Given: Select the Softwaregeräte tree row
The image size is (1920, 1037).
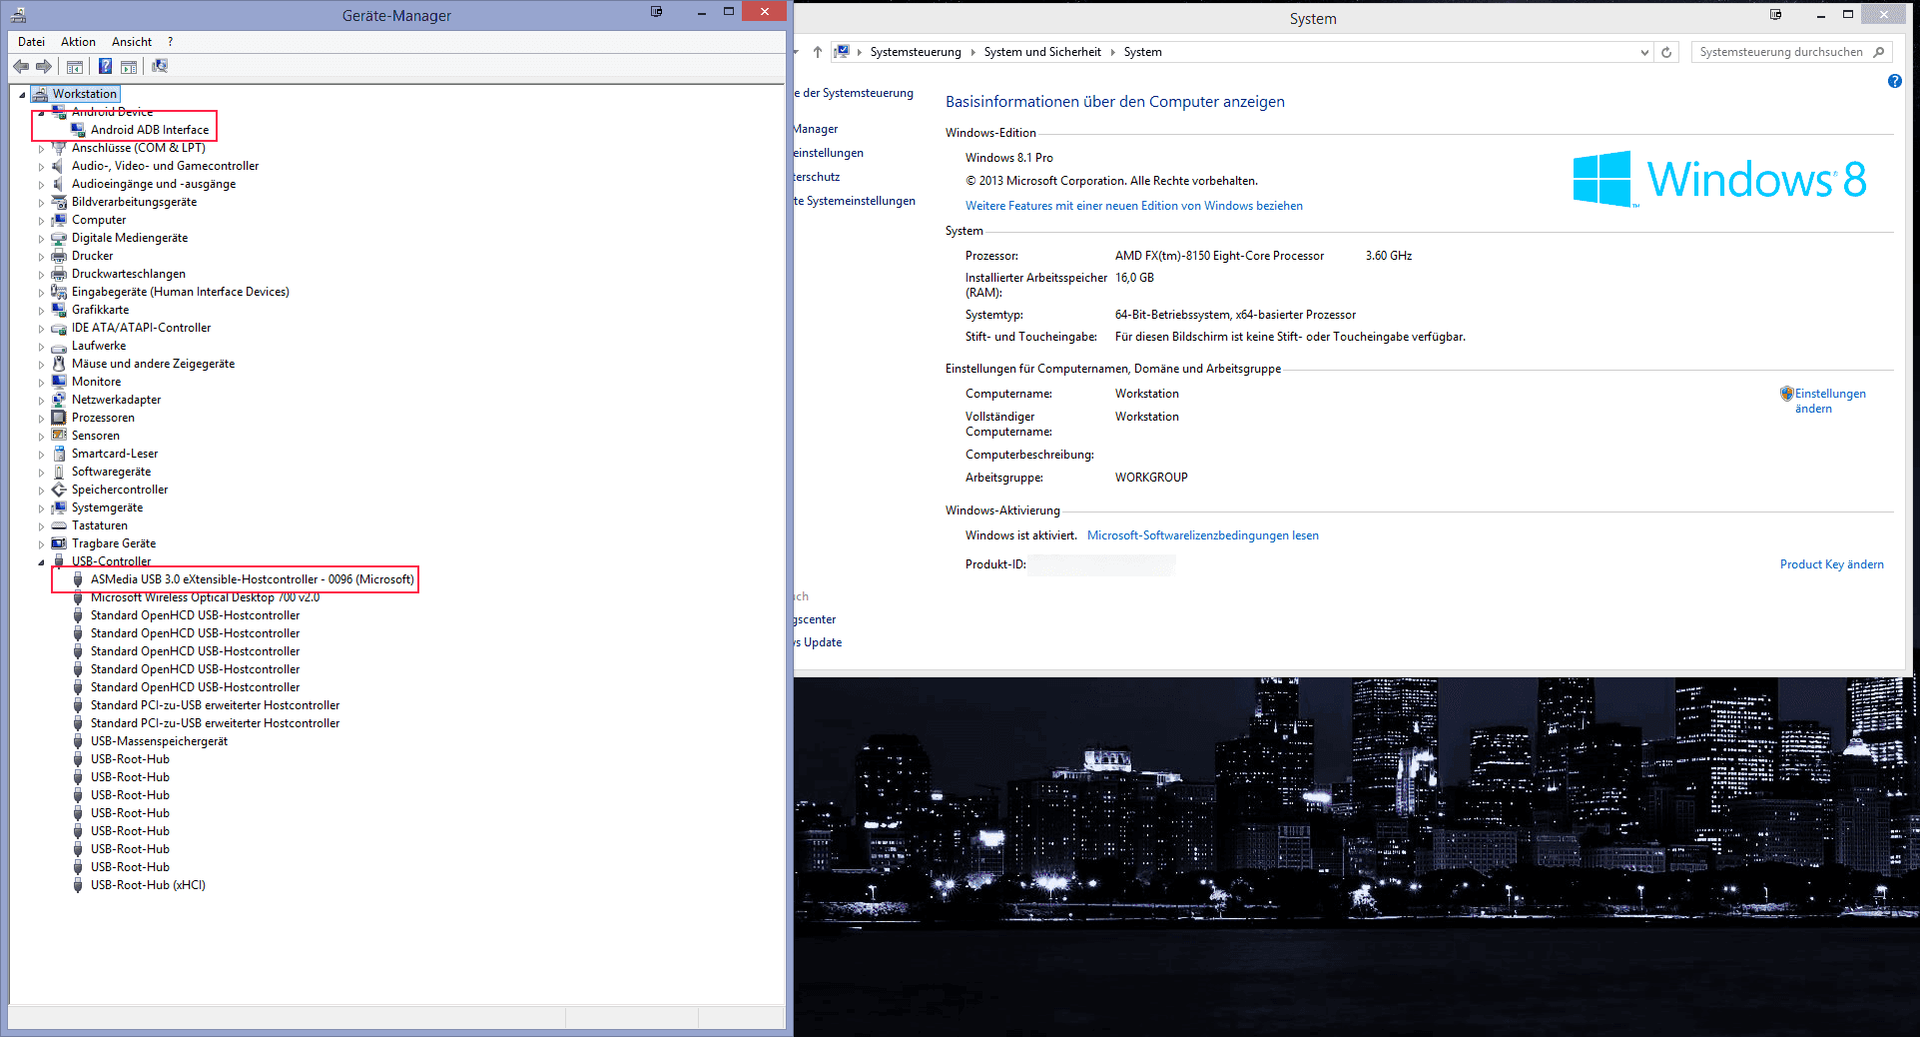Looking at the screenshot, I should click(x=111, y=472).
